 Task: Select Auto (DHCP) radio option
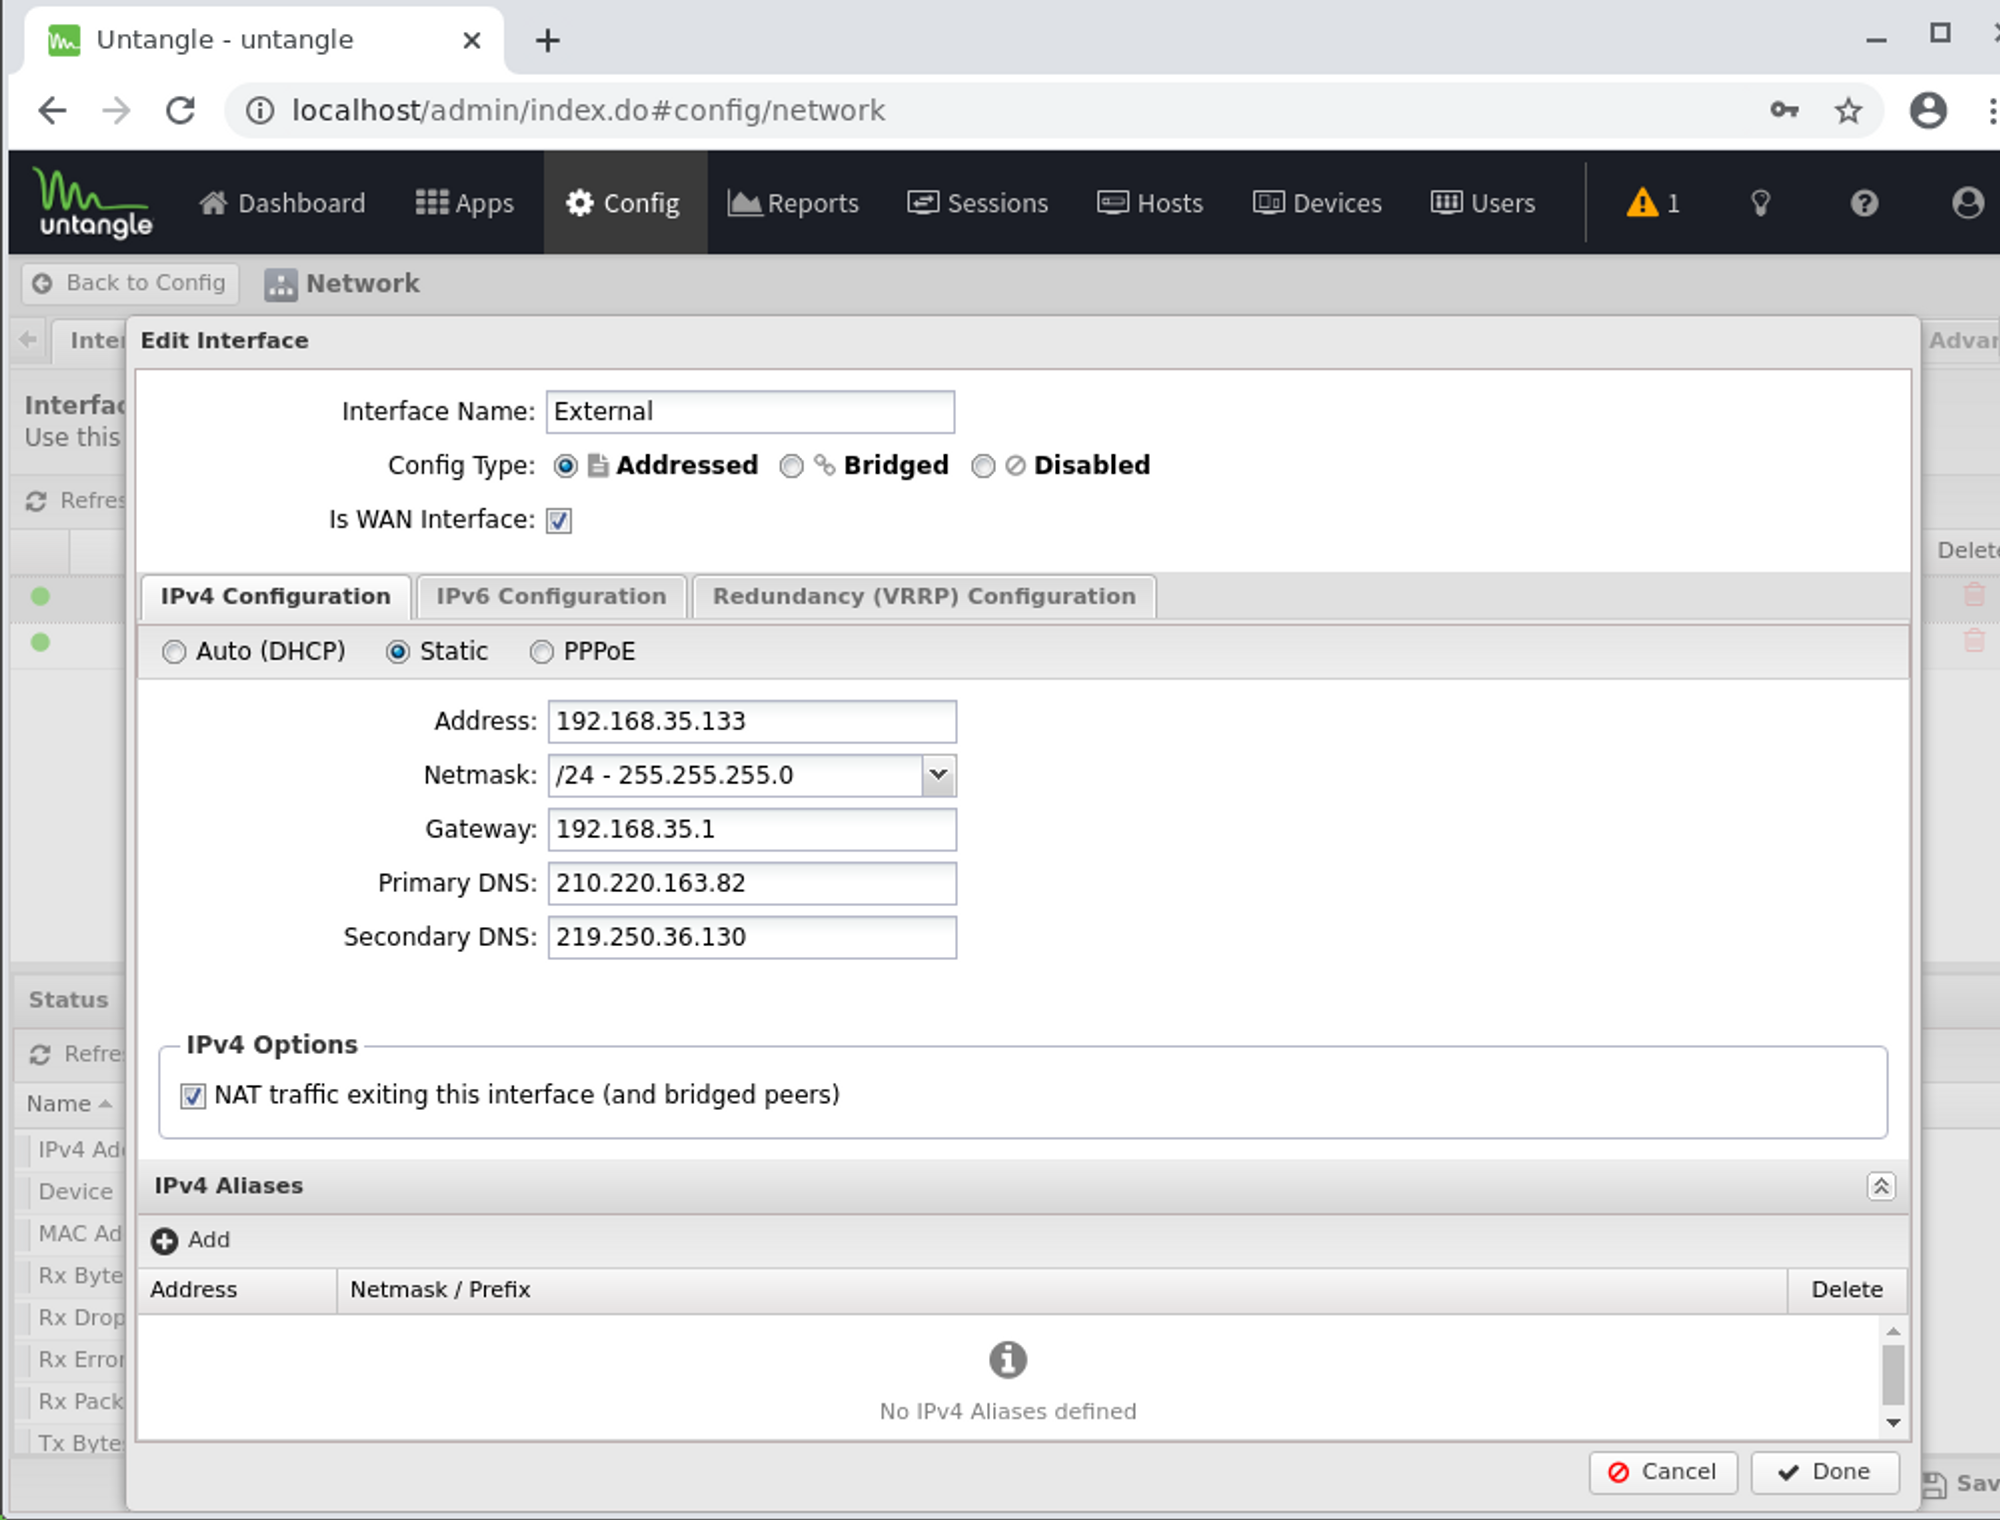174,652
